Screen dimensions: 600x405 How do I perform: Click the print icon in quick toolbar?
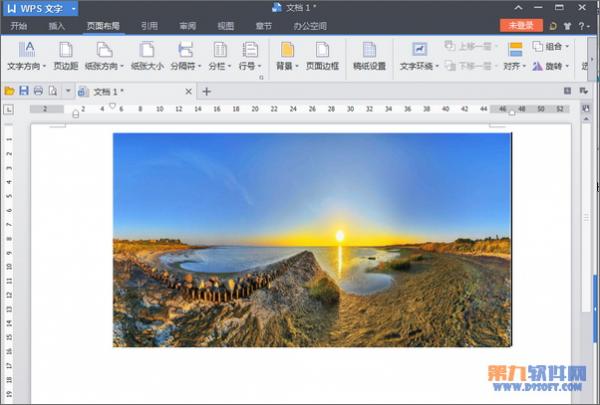pos(38,91)
